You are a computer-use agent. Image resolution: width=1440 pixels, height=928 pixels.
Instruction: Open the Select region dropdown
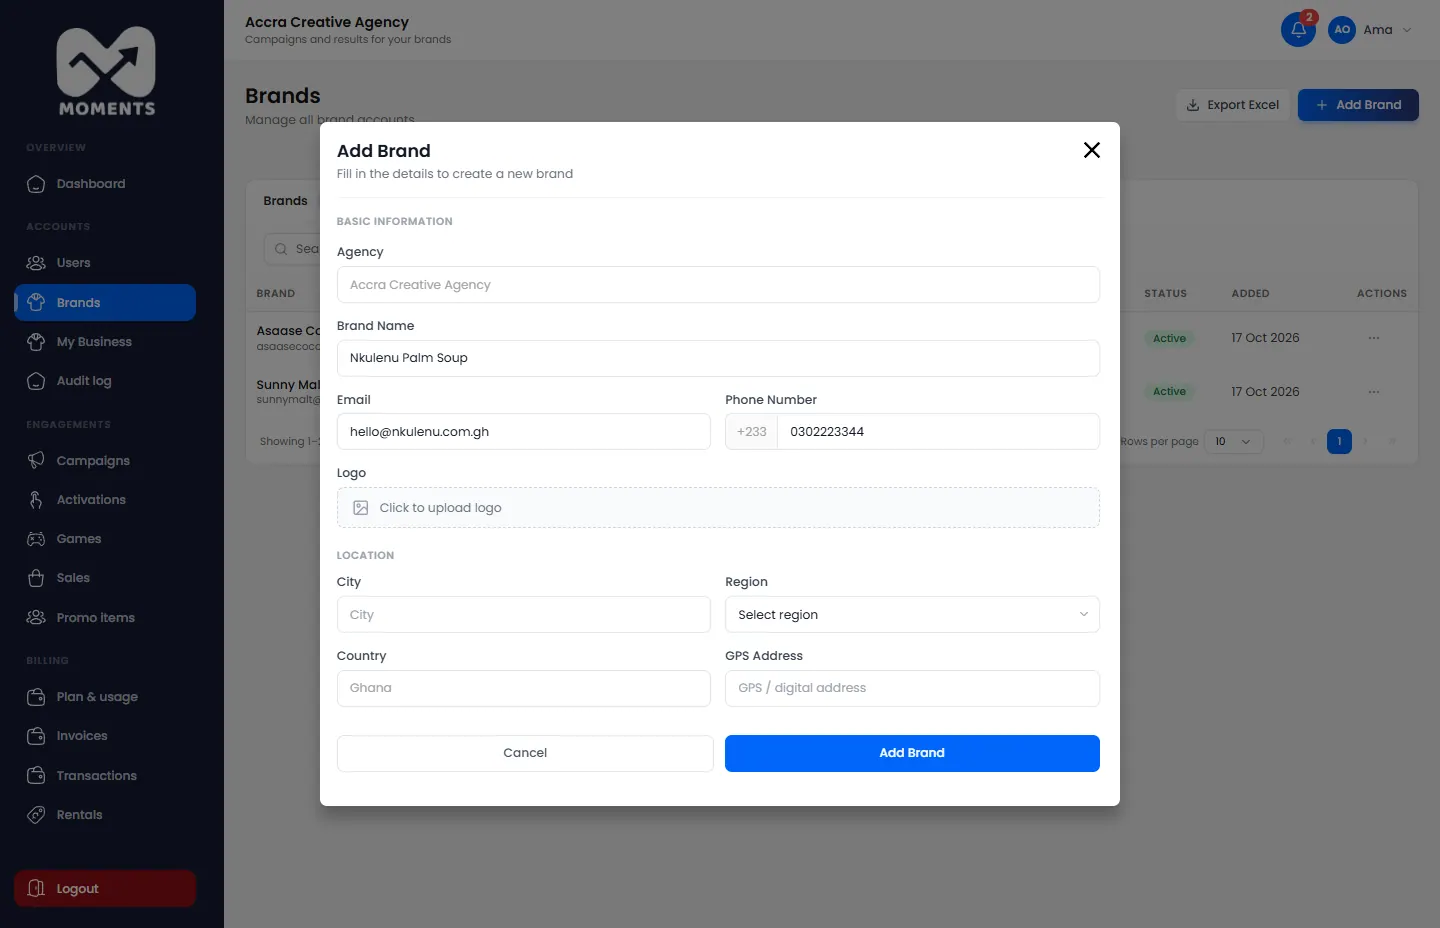[x=912, y=615]
